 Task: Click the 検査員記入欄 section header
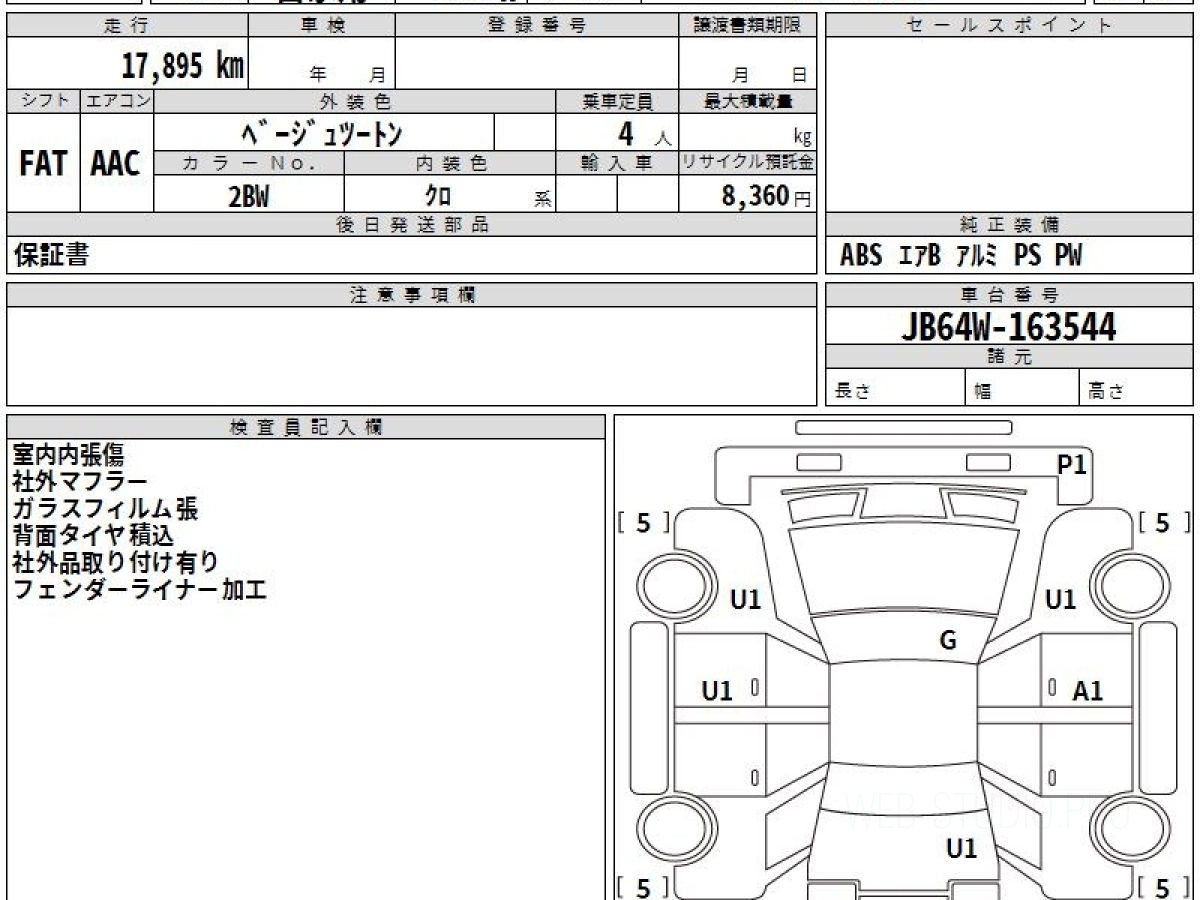306,427
